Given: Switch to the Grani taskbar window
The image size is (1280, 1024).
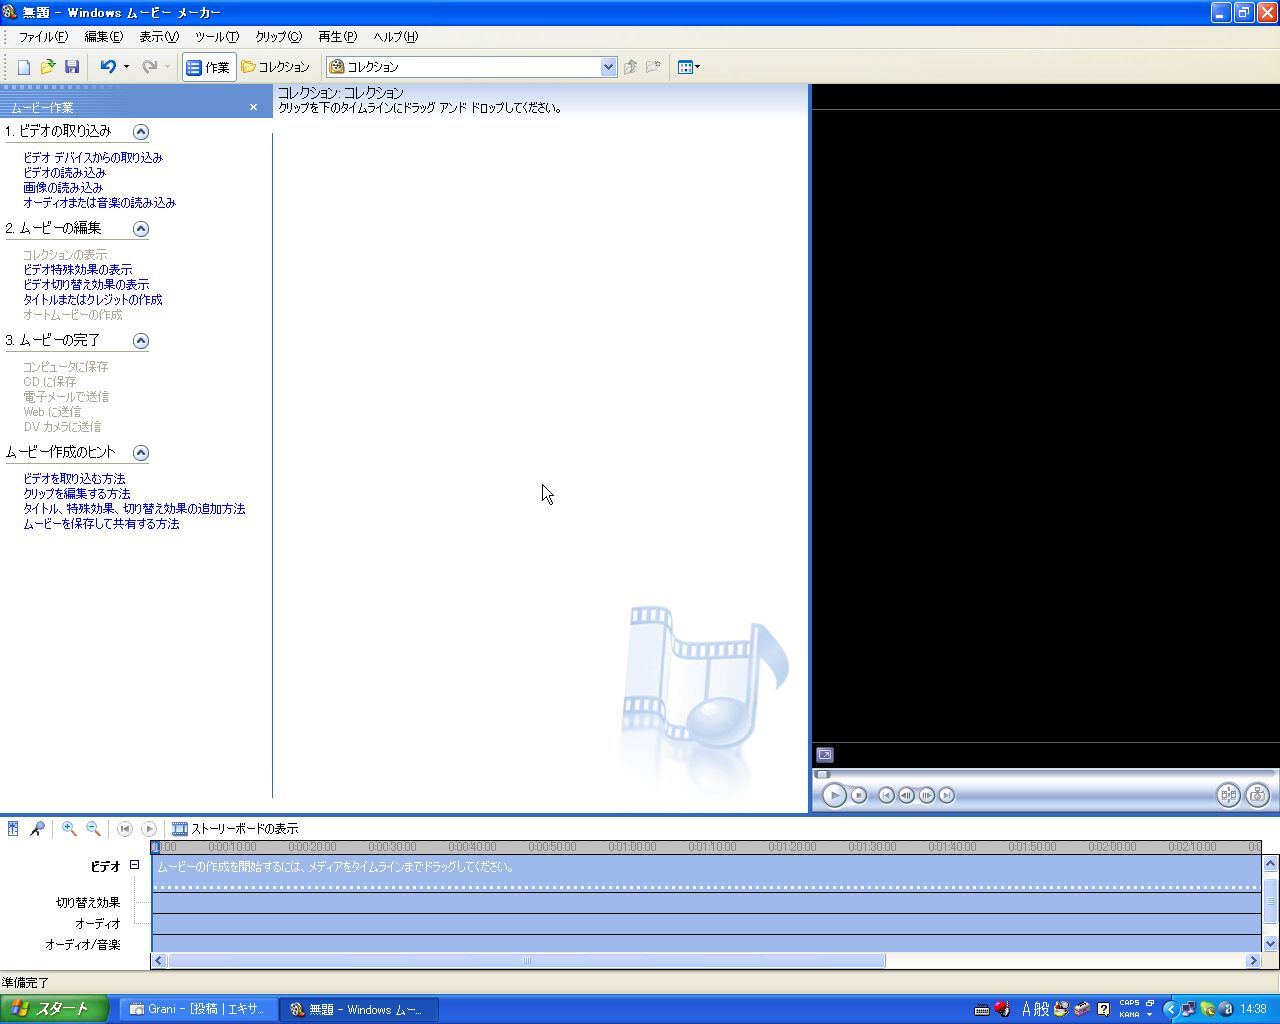Looking at the screenshot, I should tap(198, 1010).
